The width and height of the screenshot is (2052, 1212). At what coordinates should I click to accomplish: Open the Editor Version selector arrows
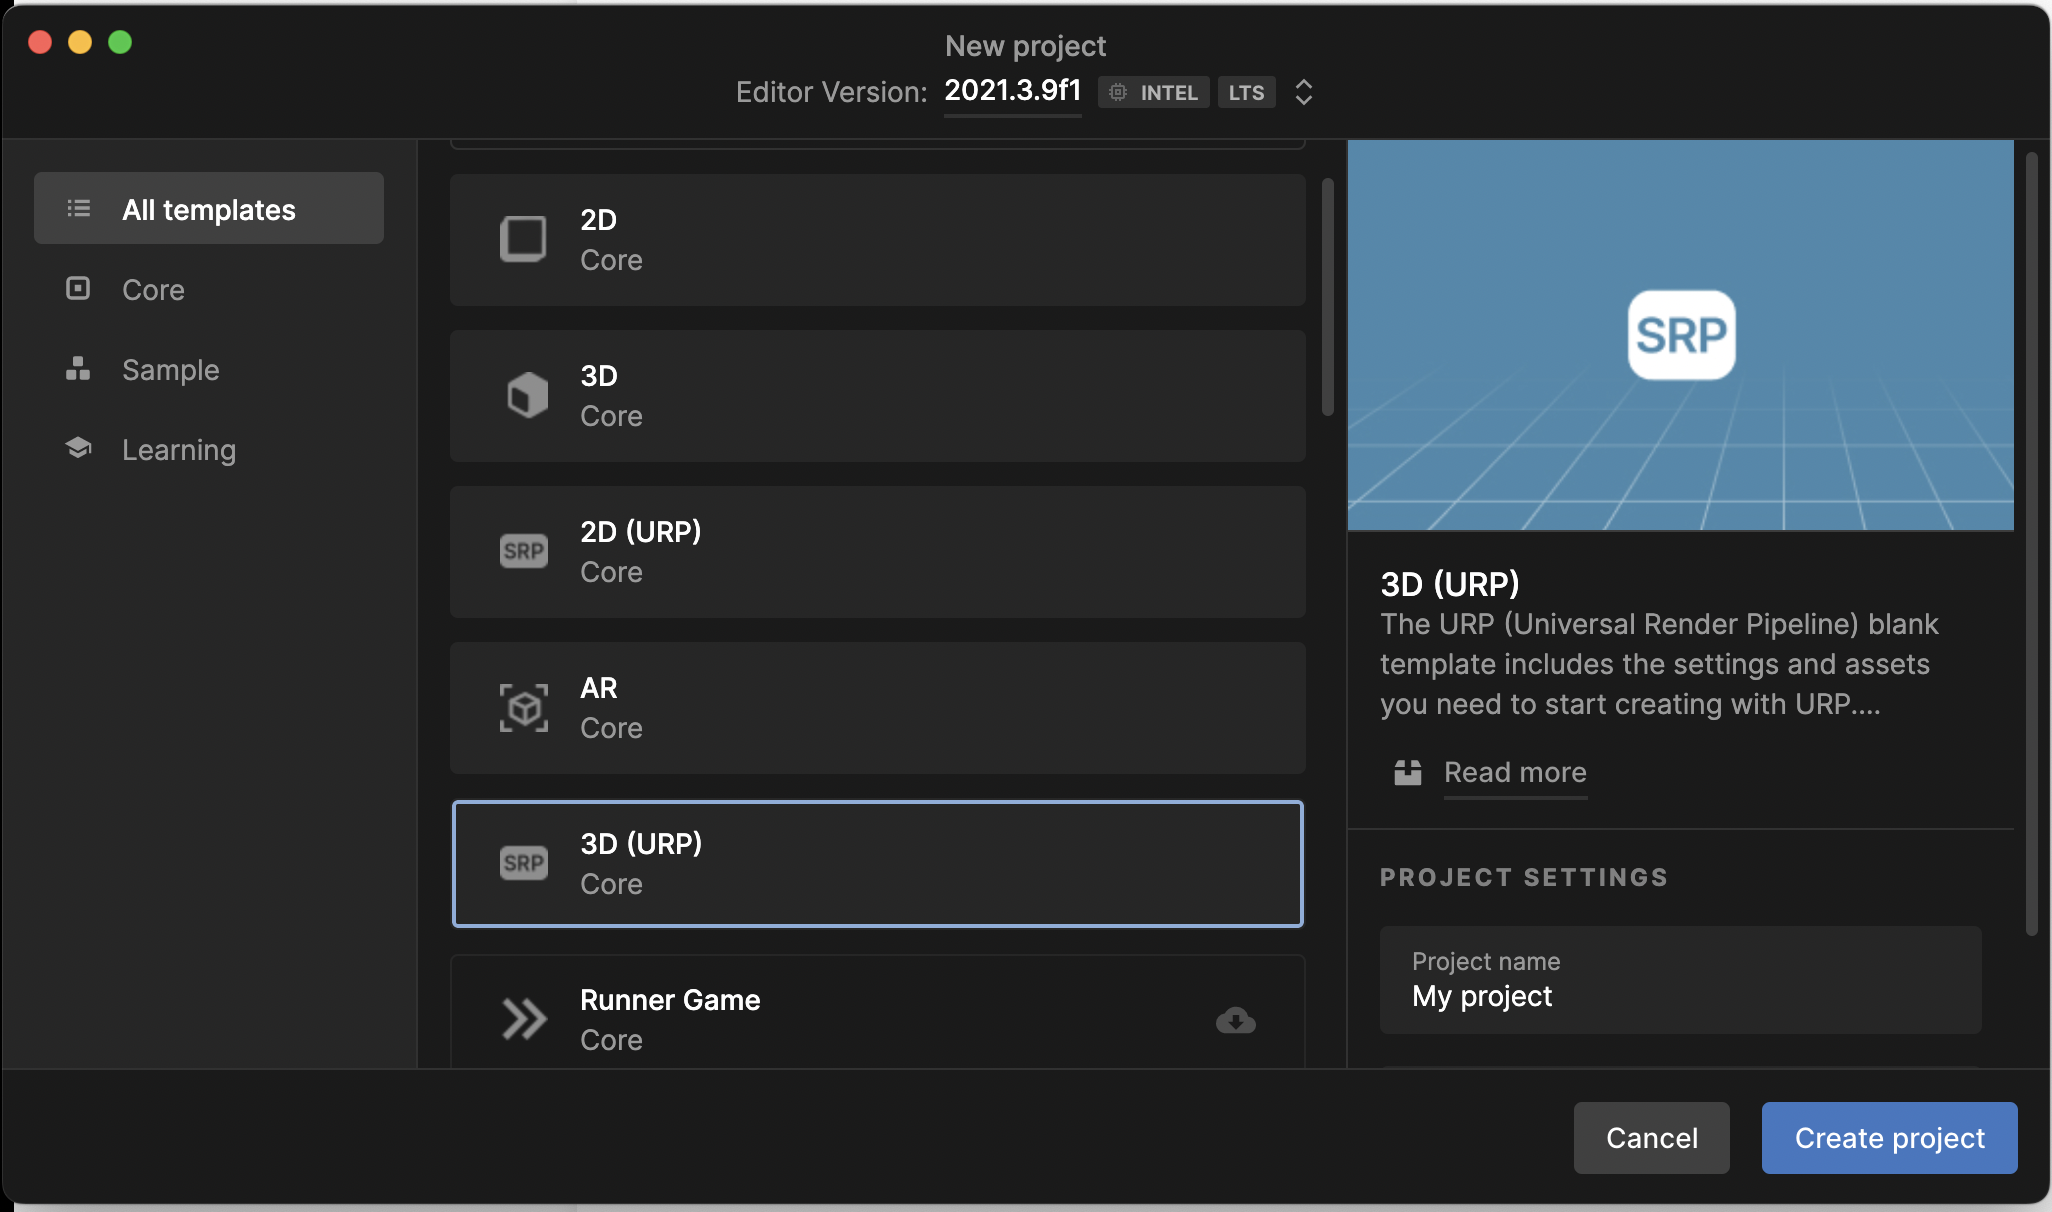(1303, 92)
